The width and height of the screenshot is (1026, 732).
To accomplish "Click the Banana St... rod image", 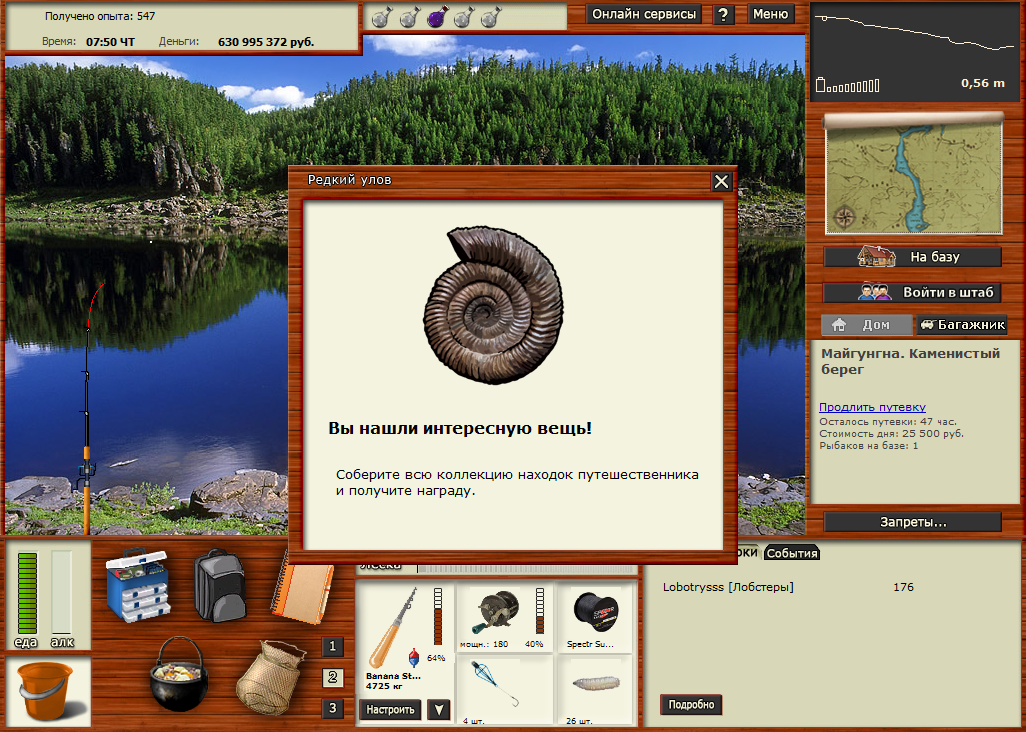I will pyautogui.click(x=393, y=627).
